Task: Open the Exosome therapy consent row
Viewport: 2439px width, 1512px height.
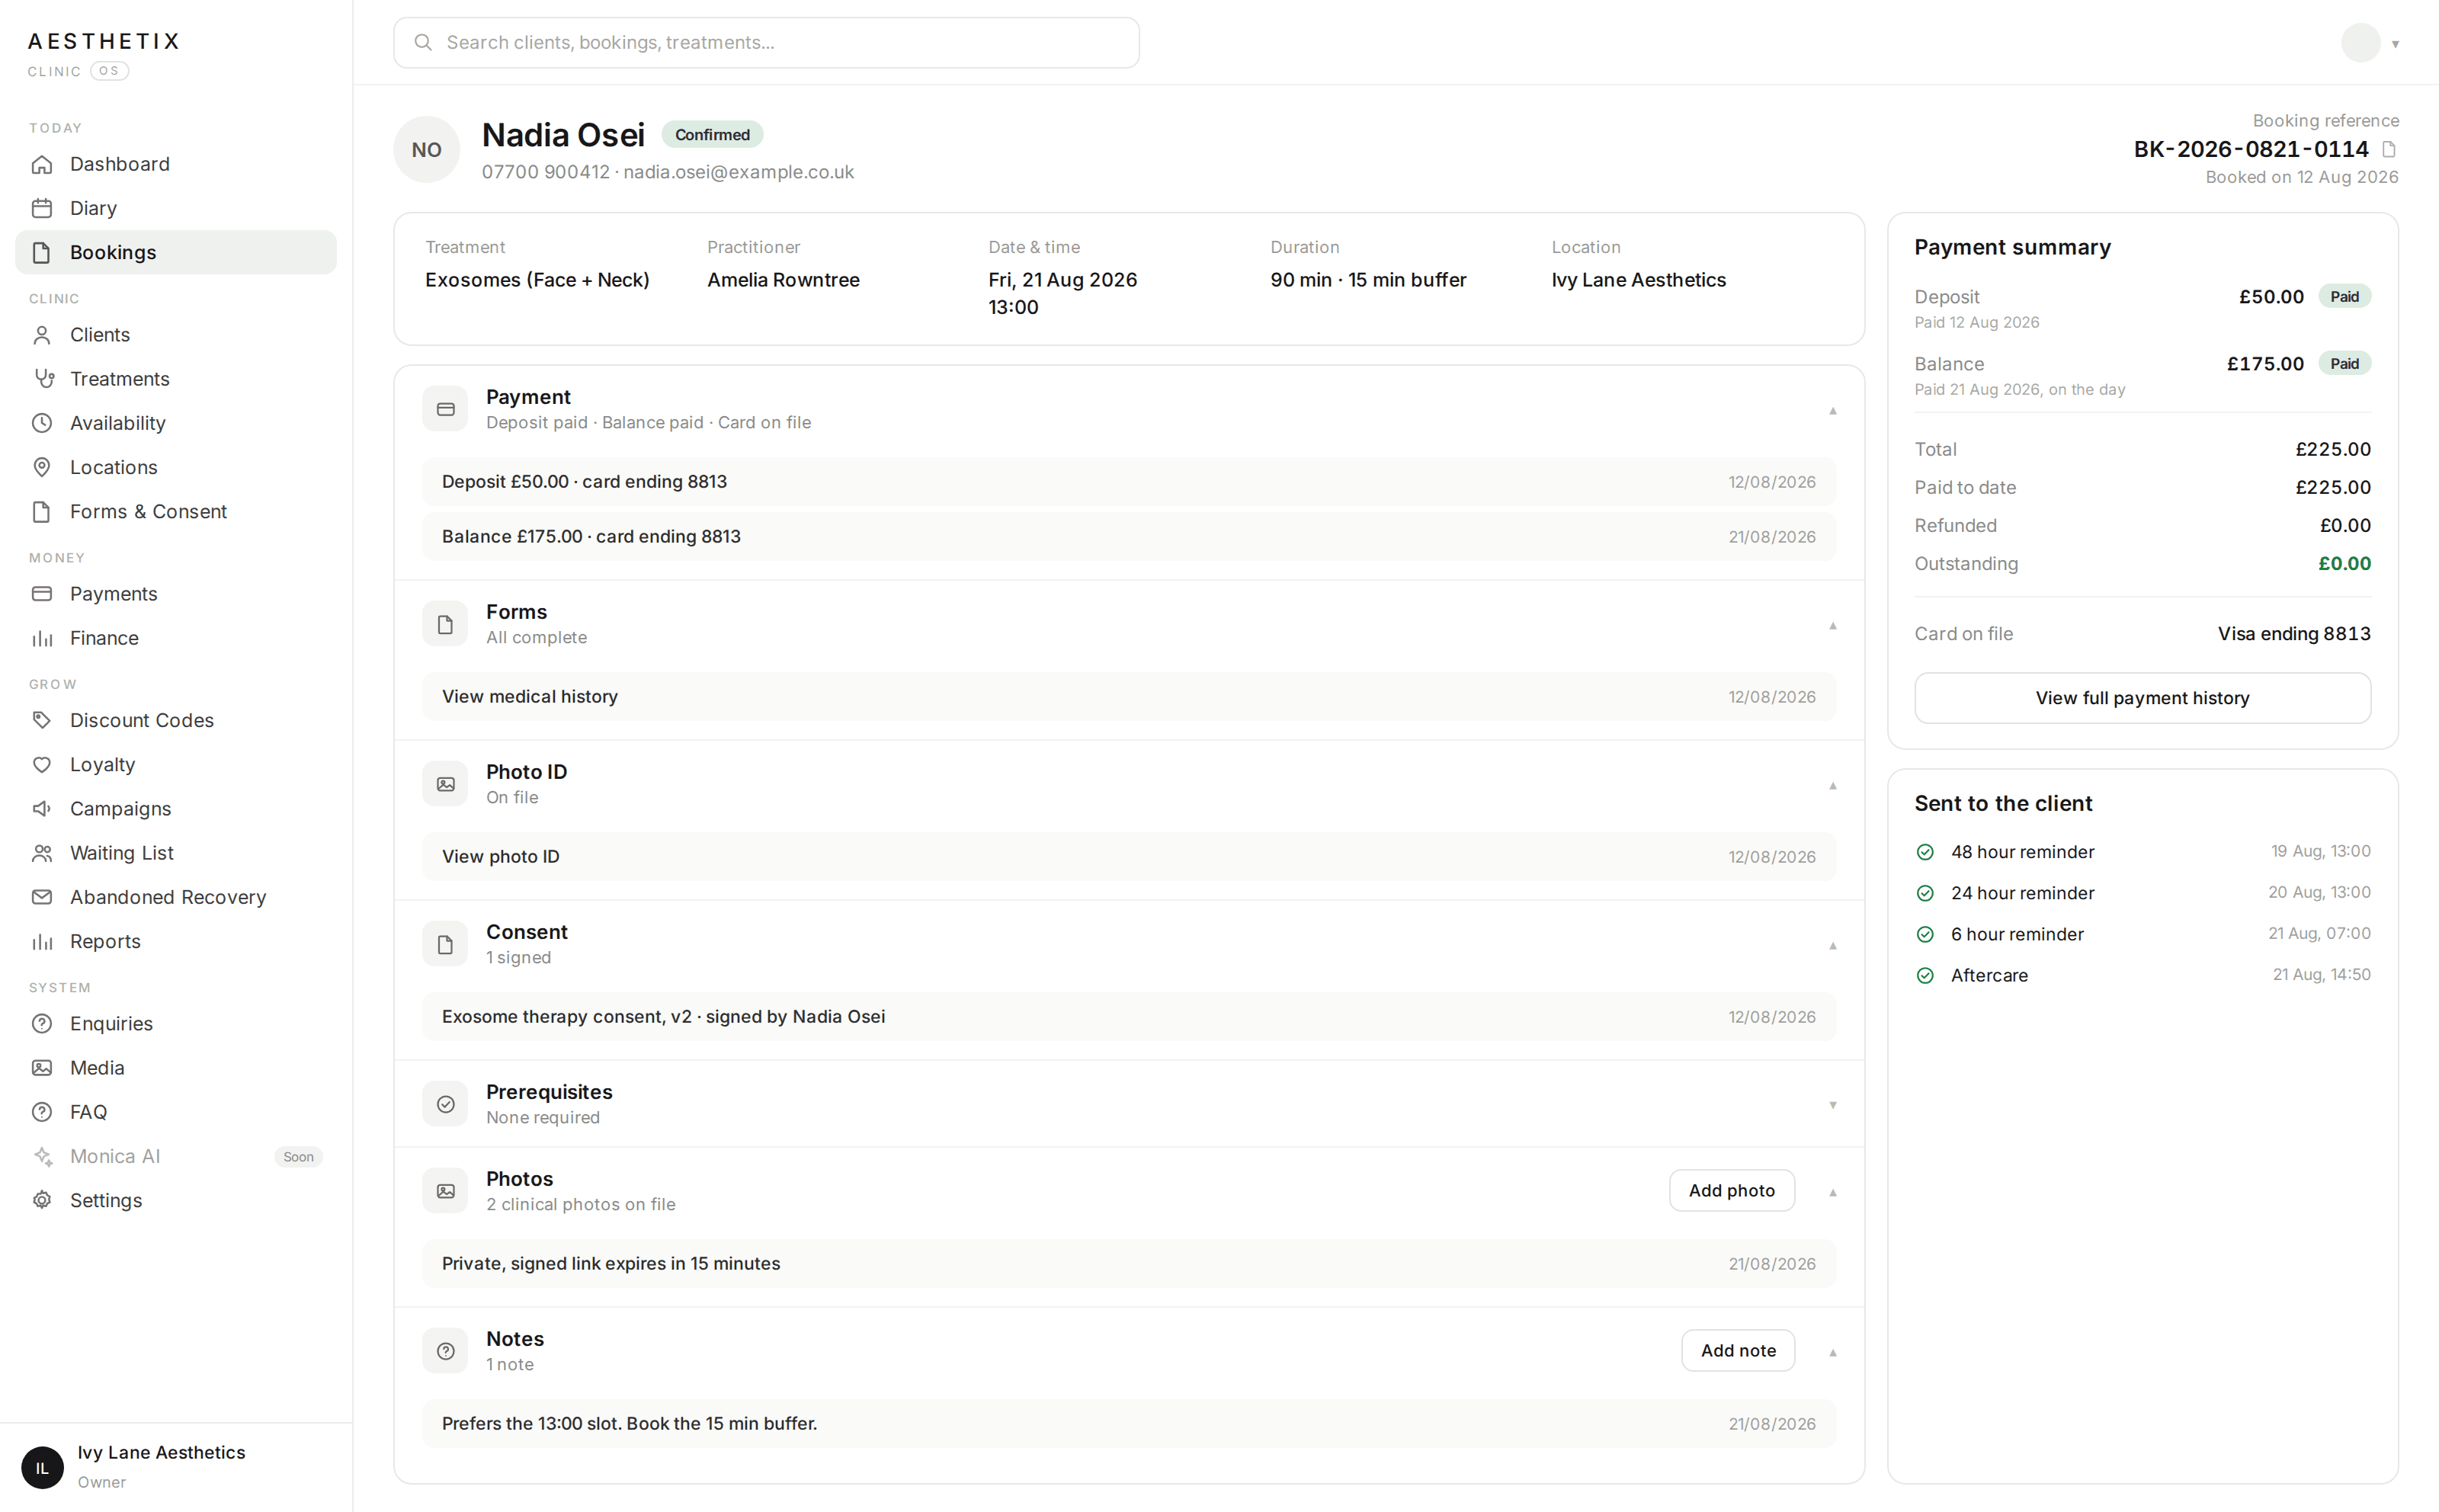Action: click(1129, 1017)
